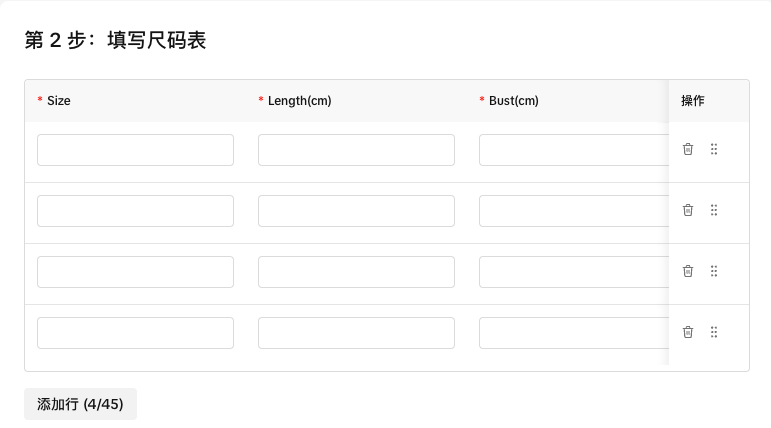771x428 pixels.
Task: Focus the Length(cm) field in fourth row
Action: pyautogui.click(x=356, y=333)
